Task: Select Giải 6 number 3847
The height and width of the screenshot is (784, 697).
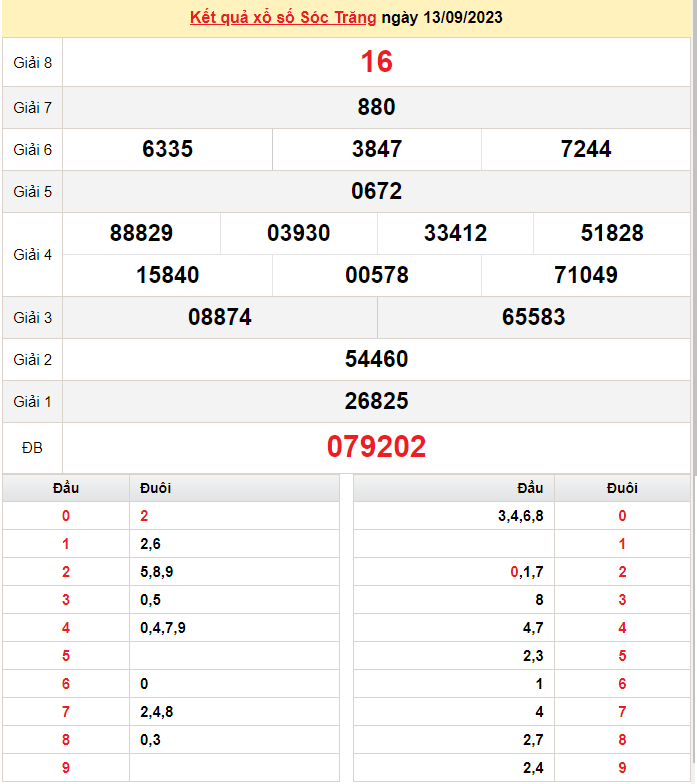Action: (377, 149)
